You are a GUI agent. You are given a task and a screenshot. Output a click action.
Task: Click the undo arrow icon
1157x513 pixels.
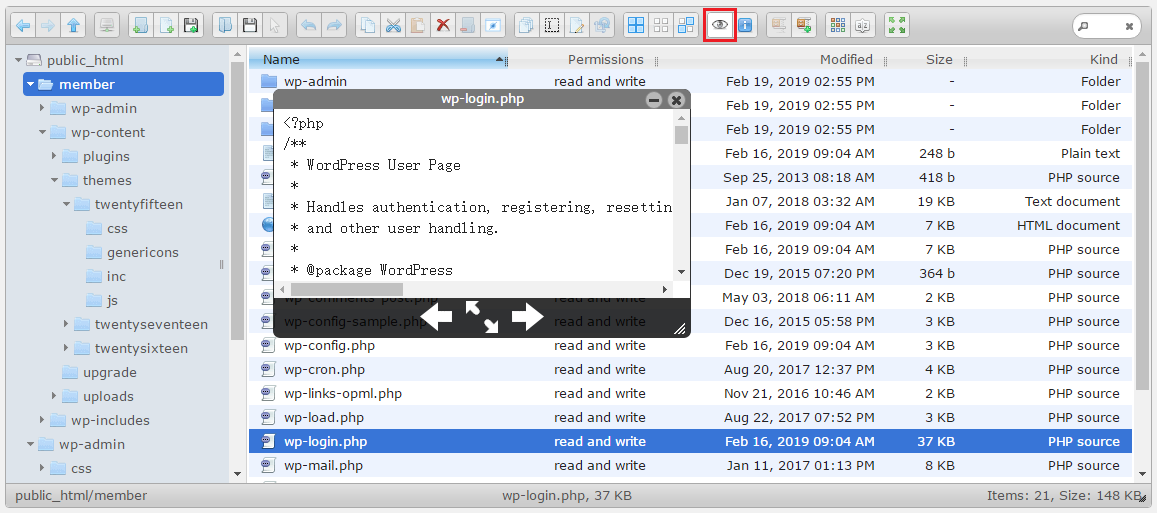coord(309,25)
